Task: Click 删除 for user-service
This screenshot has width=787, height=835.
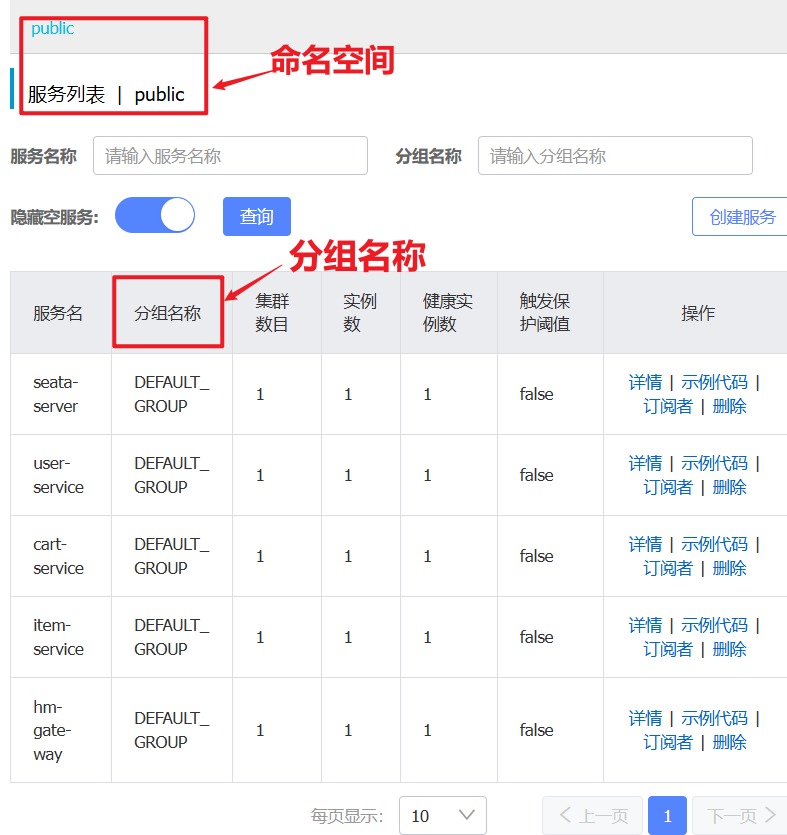Action: point(729,487)
